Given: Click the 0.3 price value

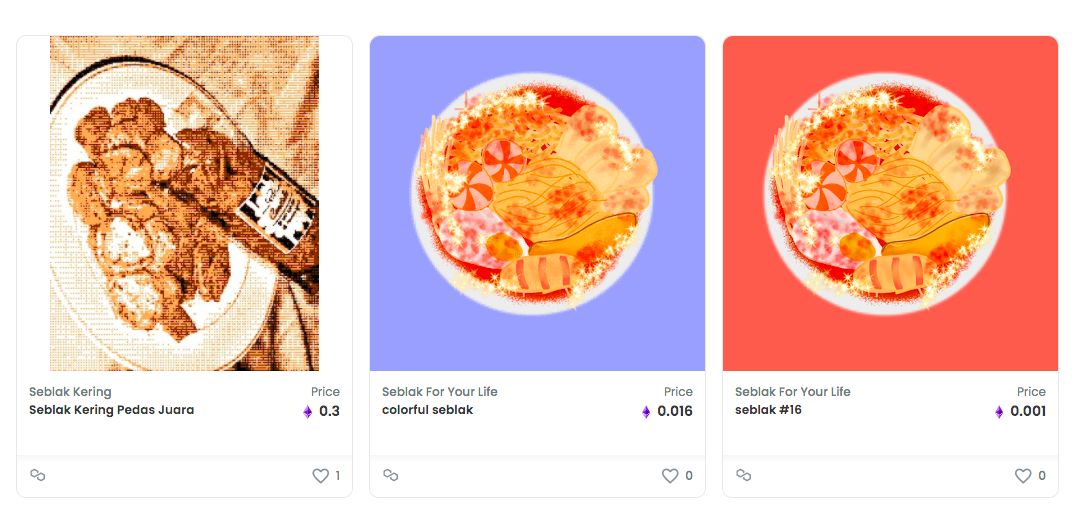Looking at the screenshot, I should point(329,412).
